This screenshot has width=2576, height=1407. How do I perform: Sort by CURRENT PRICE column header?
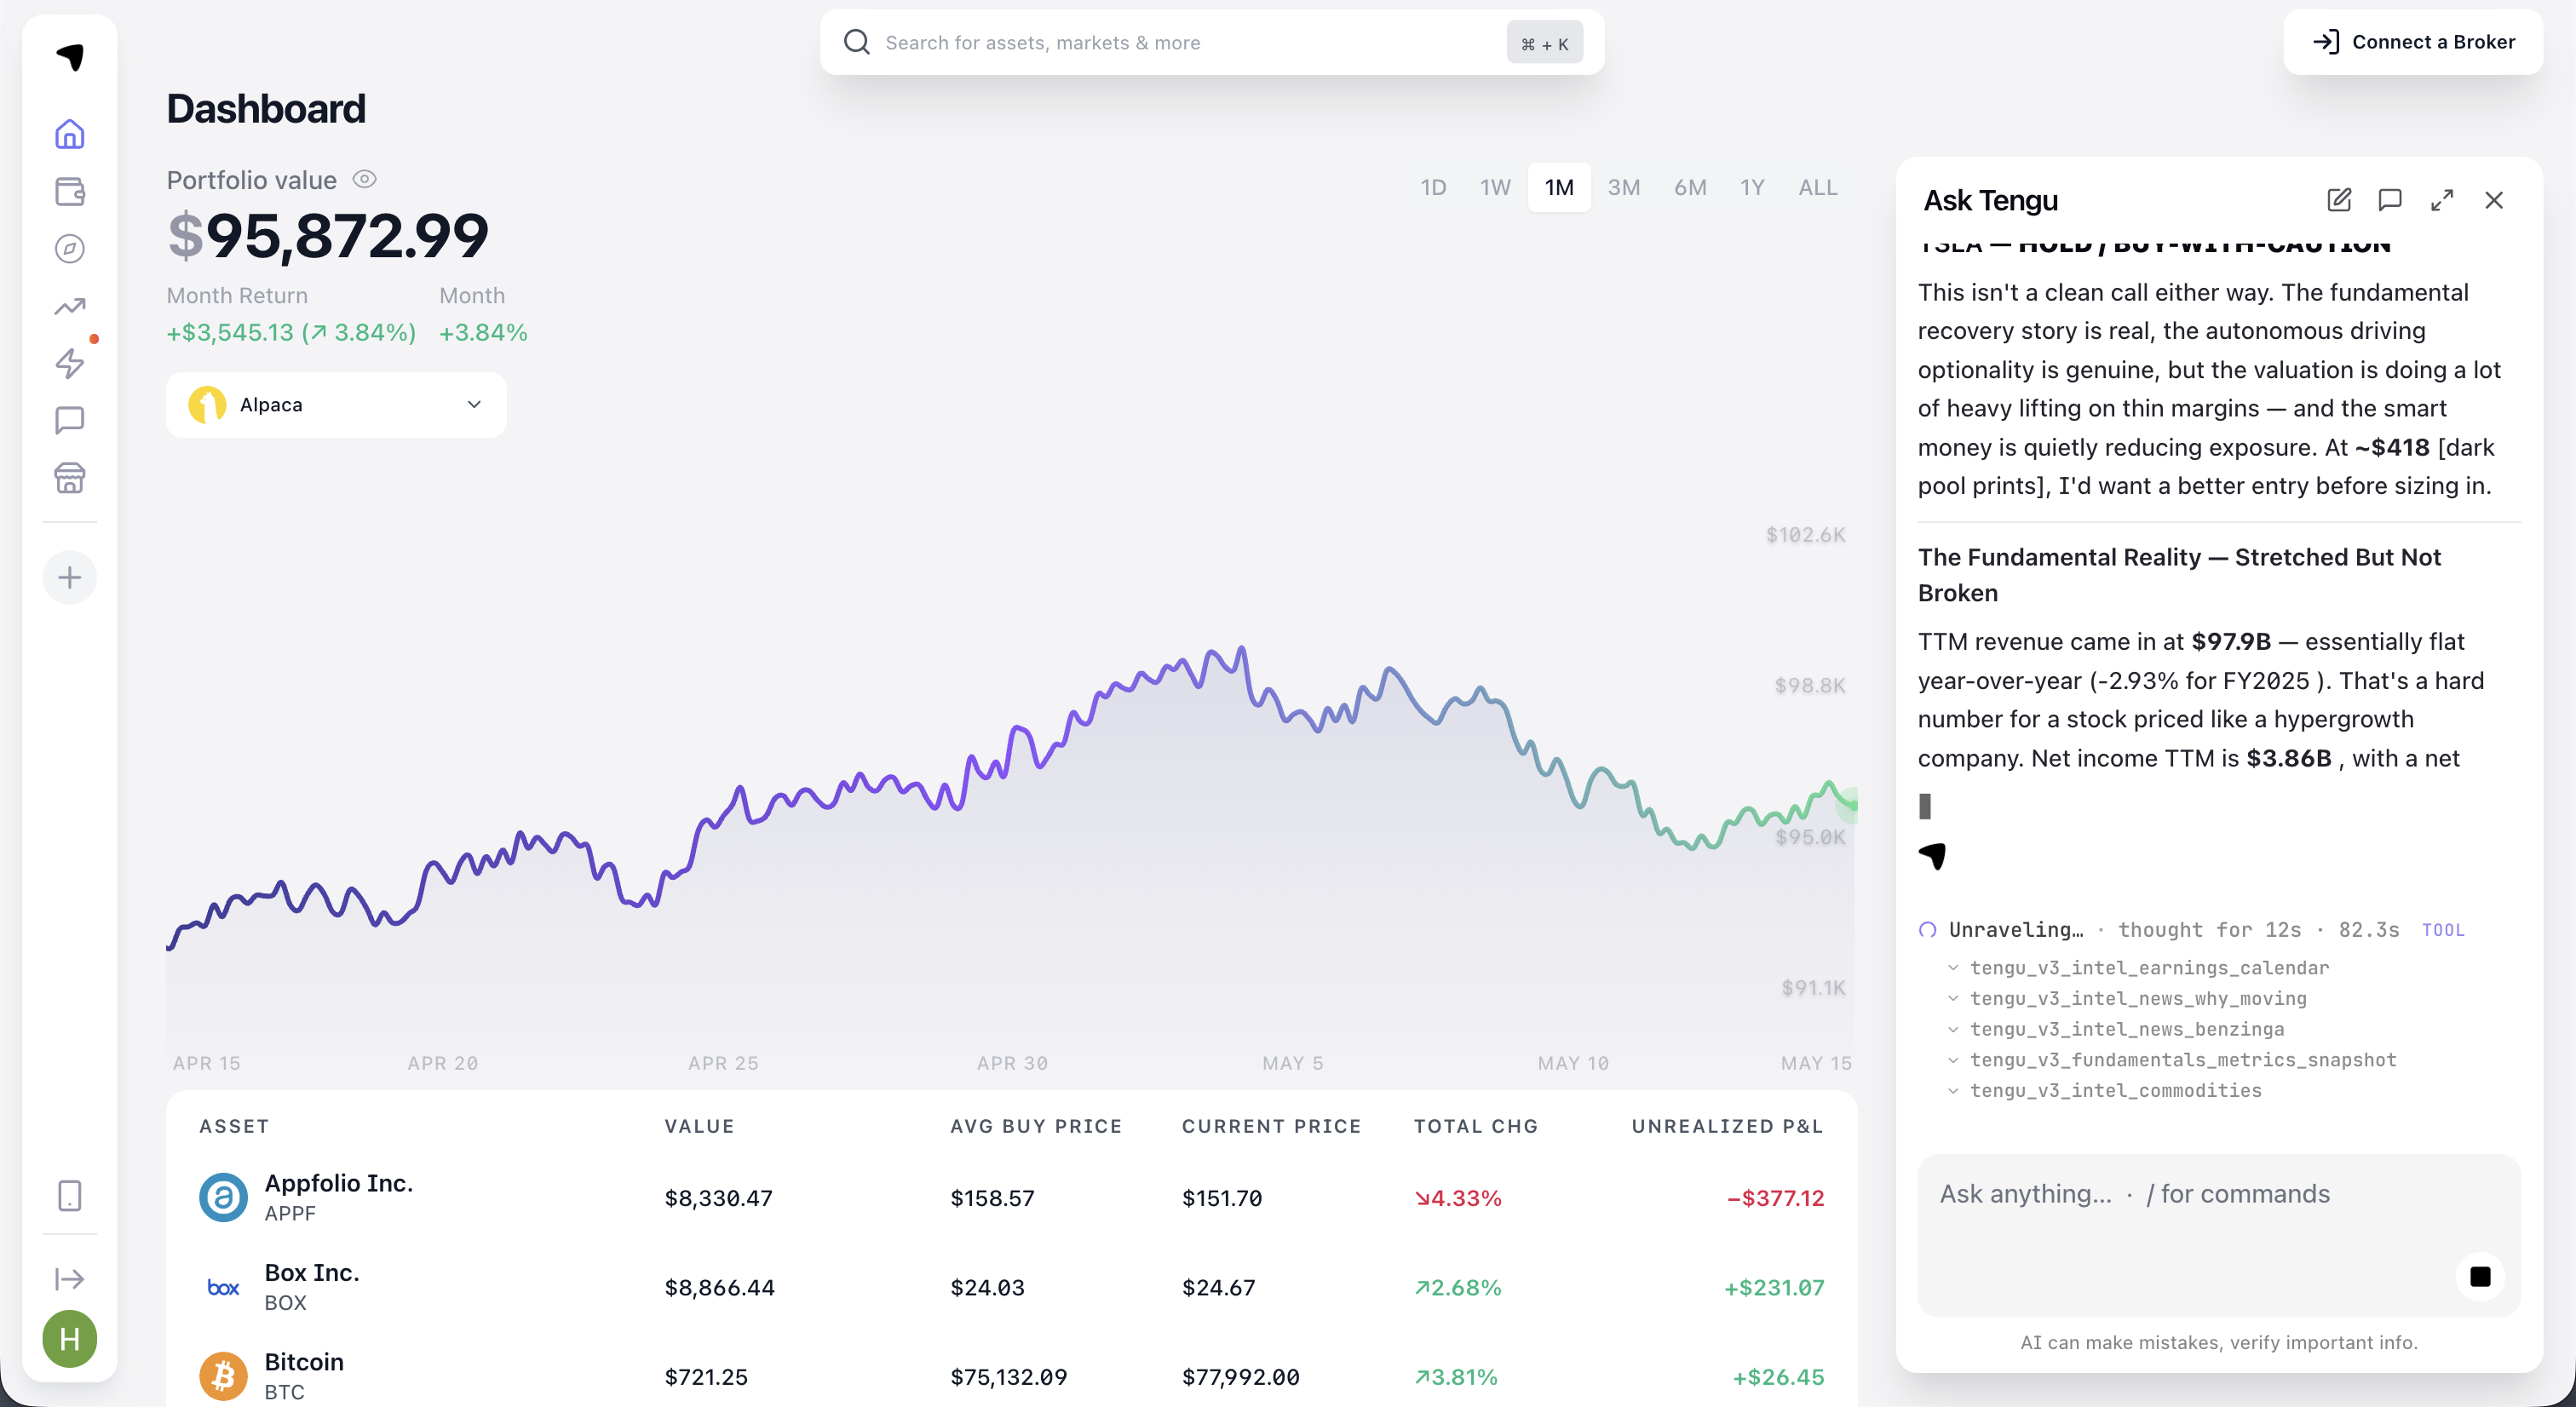(x=1271, y=1126)
